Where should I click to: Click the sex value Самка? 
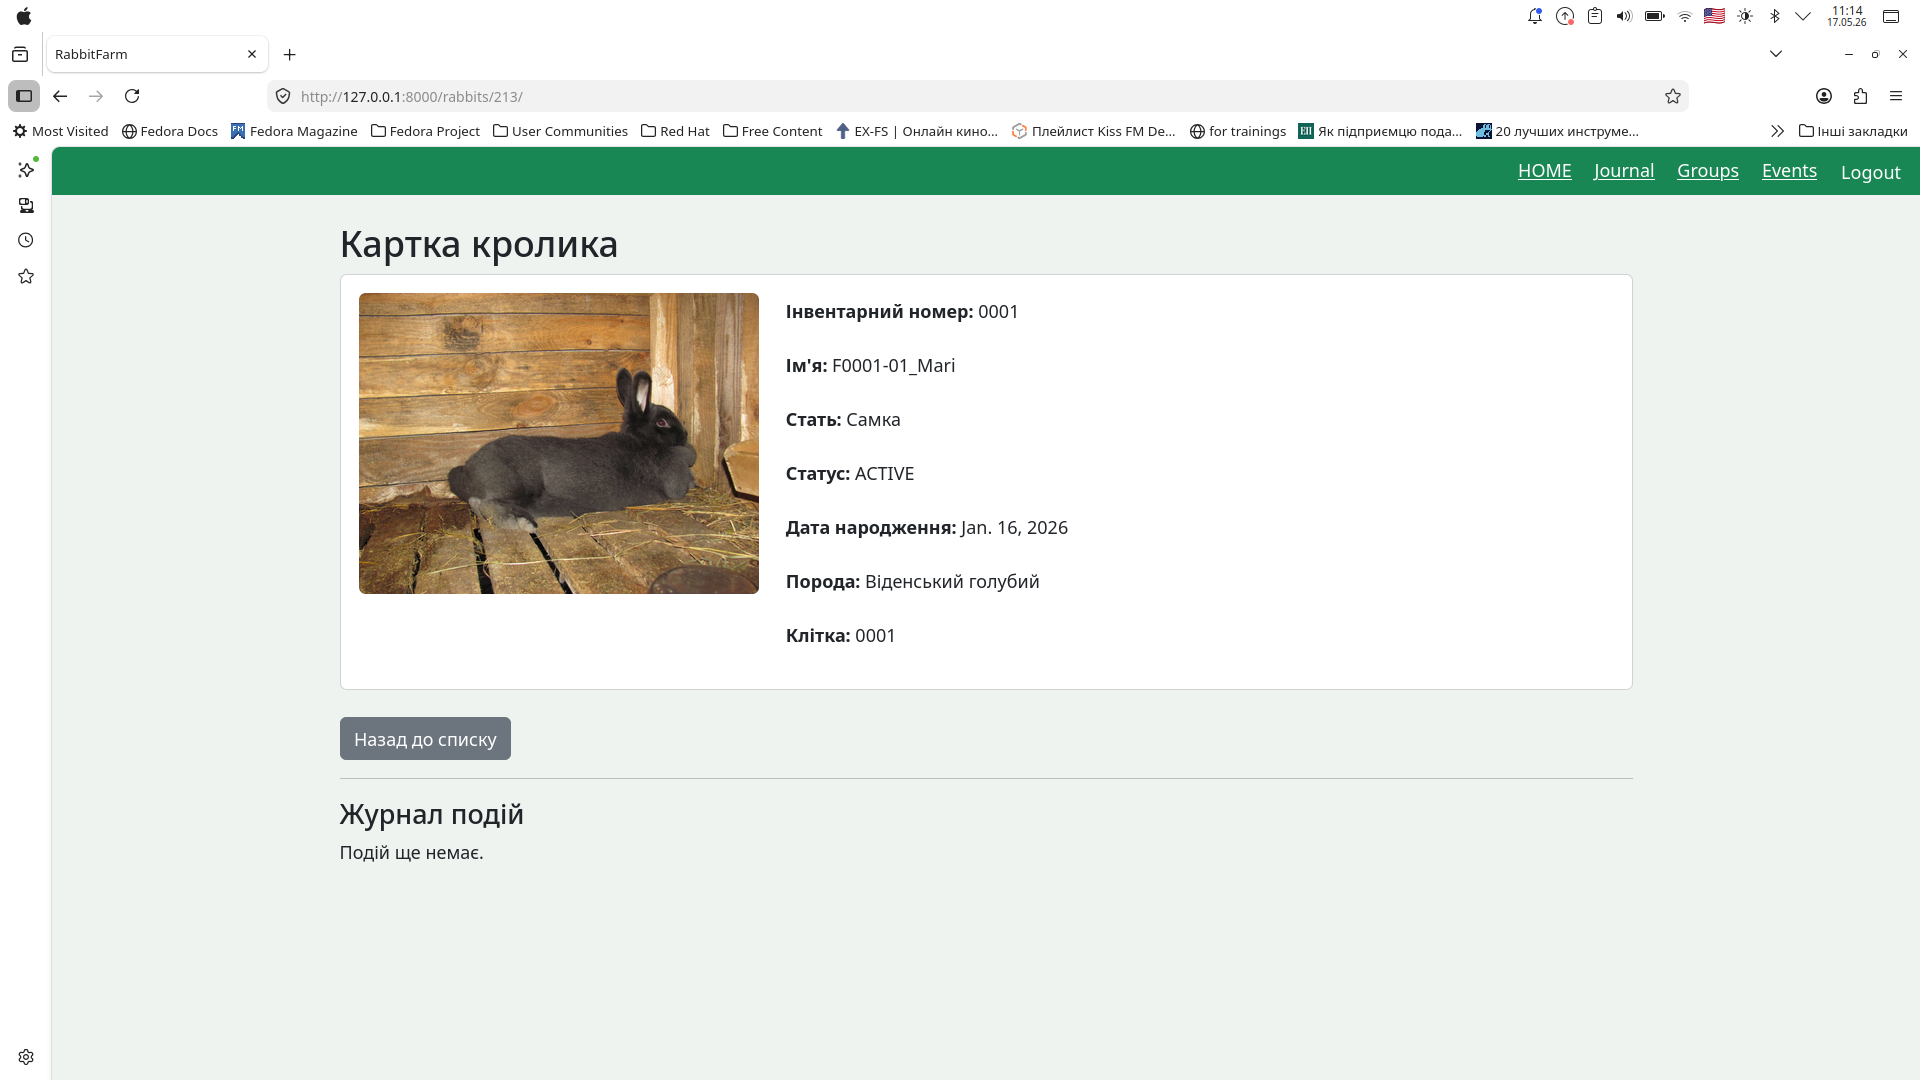873,420
